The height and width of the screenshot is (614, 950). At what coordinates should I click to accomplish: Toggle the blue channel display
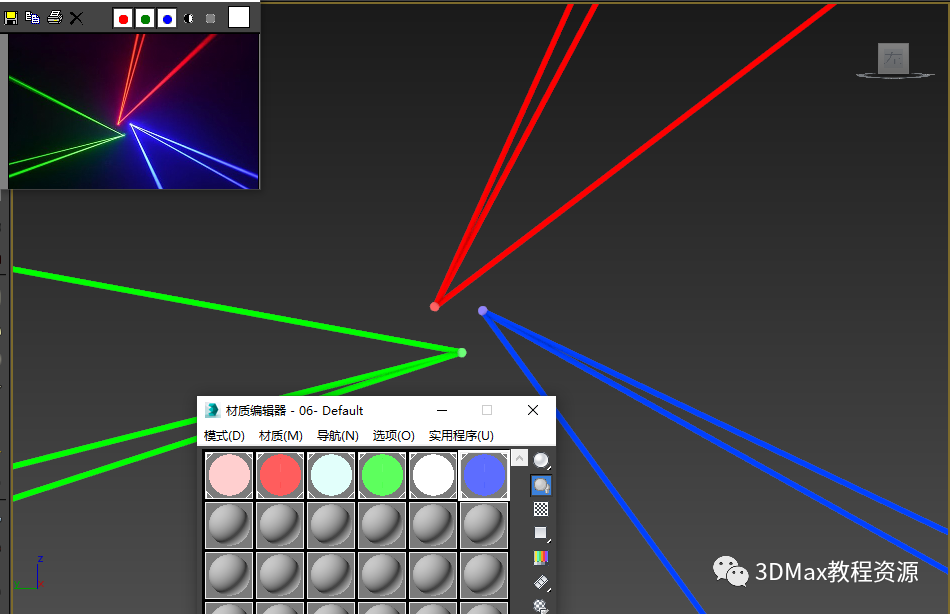[x=167, y=19]
